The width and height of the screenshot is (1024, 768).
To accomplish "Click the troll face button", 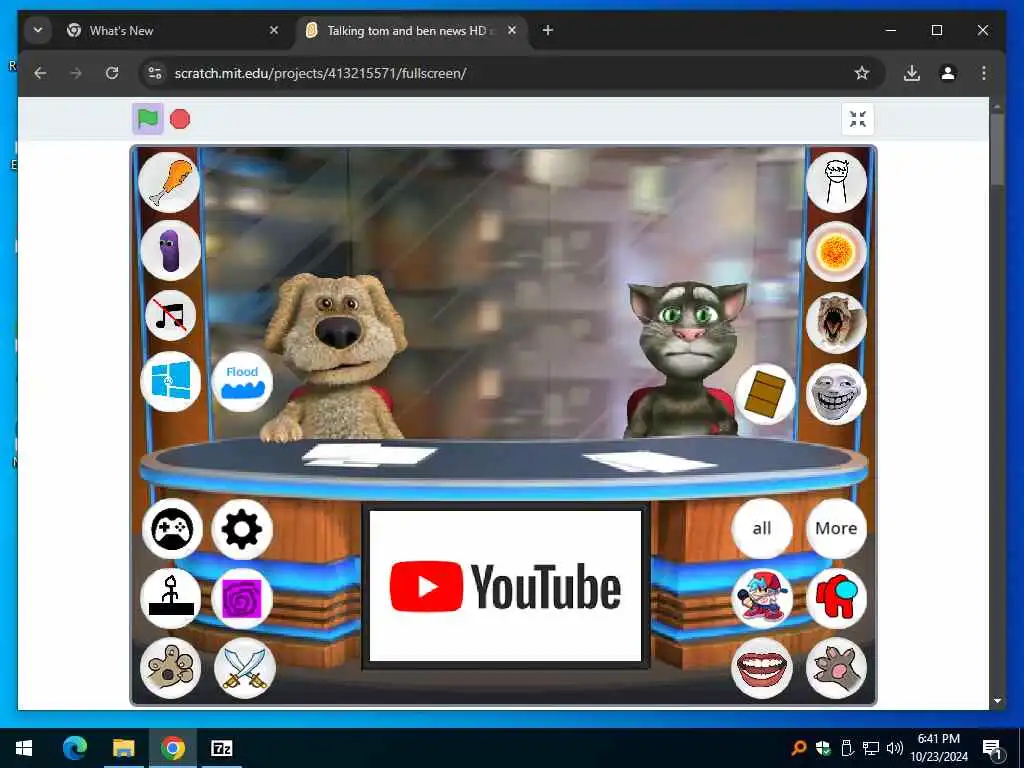I will pyautogui.click(x=836, y=394).
